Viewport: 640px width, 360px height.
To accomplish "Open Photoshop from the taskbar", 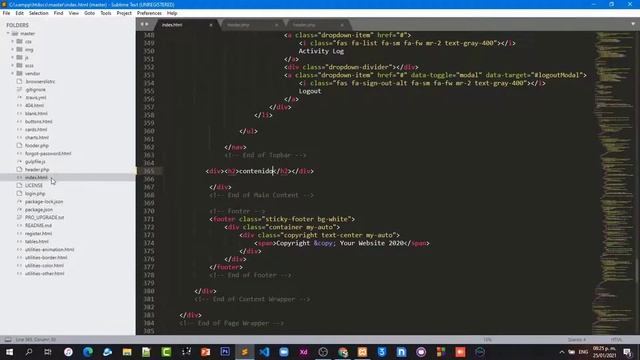I will click(x=225, y=352).
